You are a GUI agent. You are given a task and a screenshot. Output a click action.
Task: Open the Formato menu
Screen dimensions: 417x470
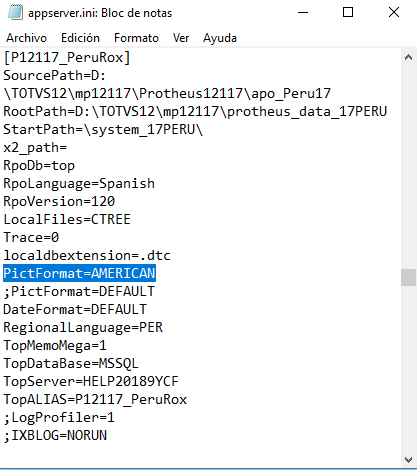click(x=136, y=38)
